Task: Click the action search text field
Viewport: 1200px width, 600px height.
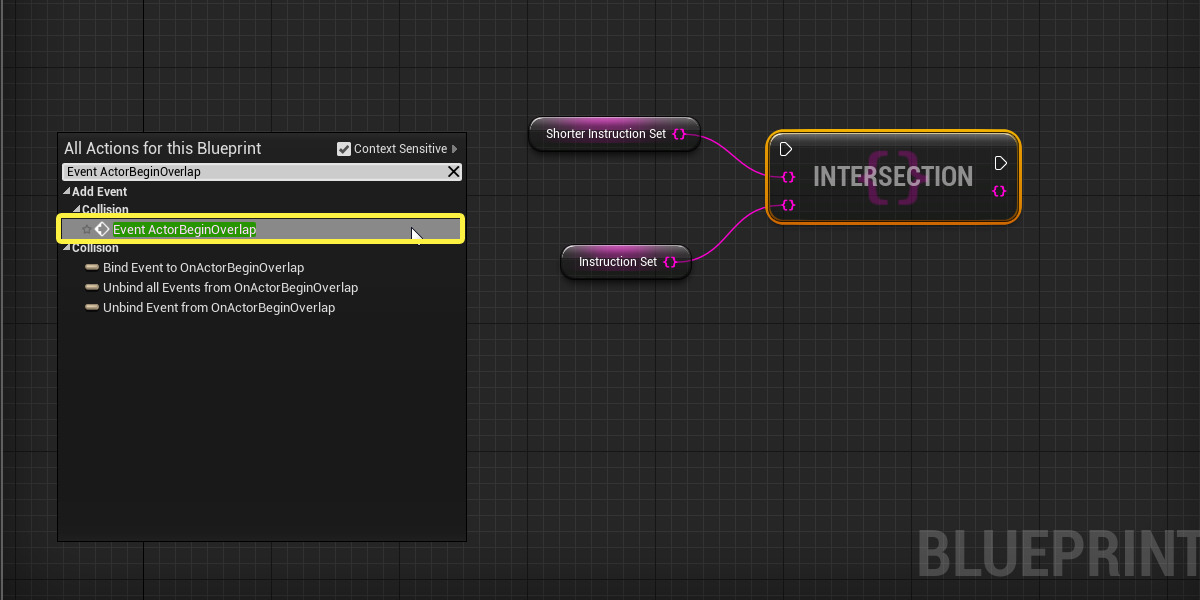Action: coord(250,172)
